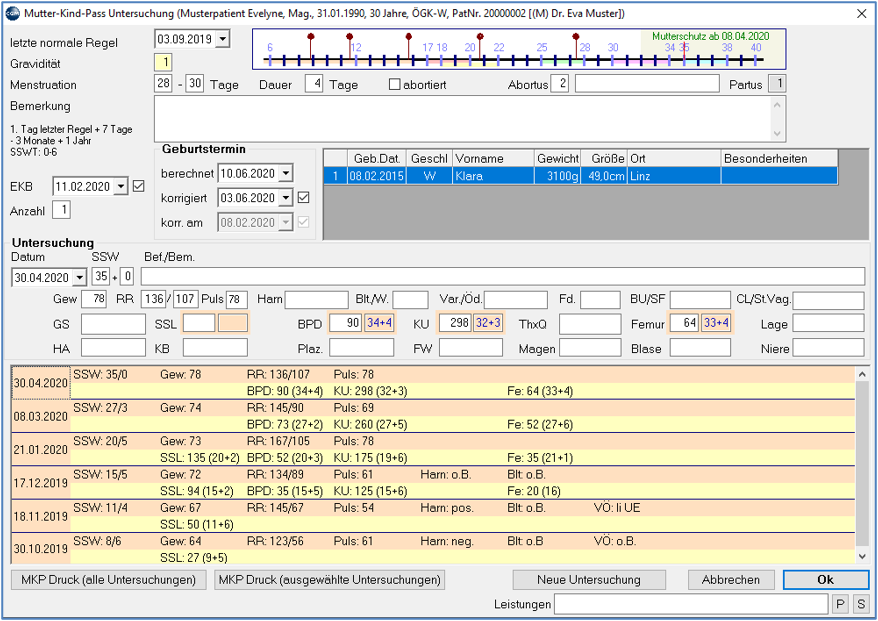The width and height of the screenshot is (878, 621).
Task: Toggle the korrigiert Geburtstermin checkbox
Action: (x=303, y=197)
